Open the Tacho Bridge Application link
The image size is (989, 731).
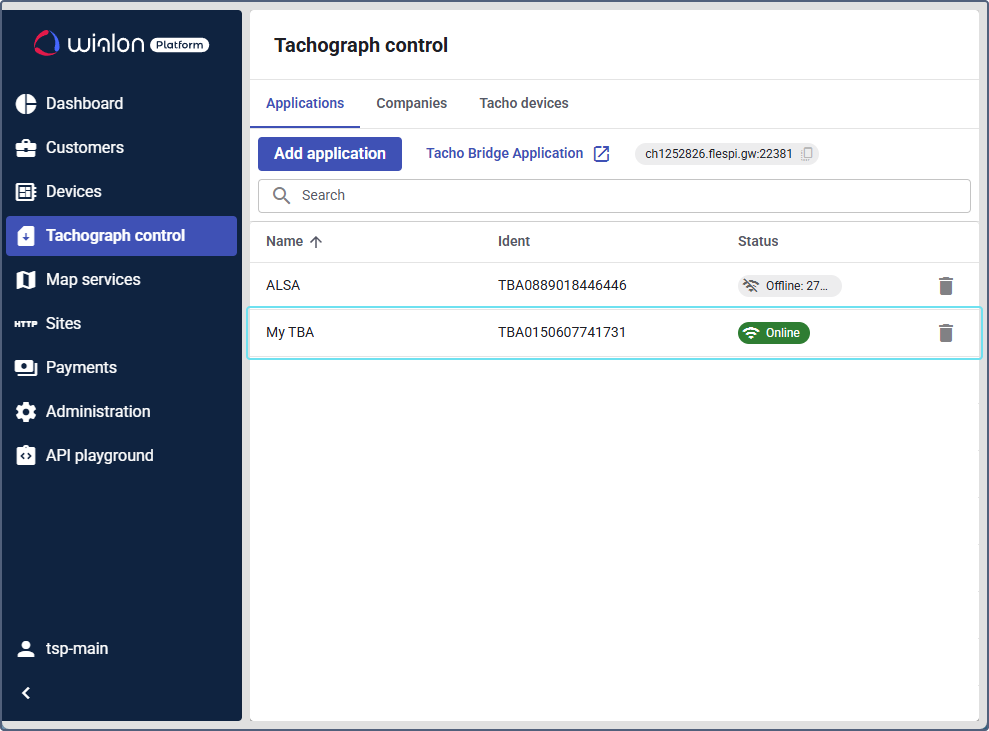(x=504, y=154)
